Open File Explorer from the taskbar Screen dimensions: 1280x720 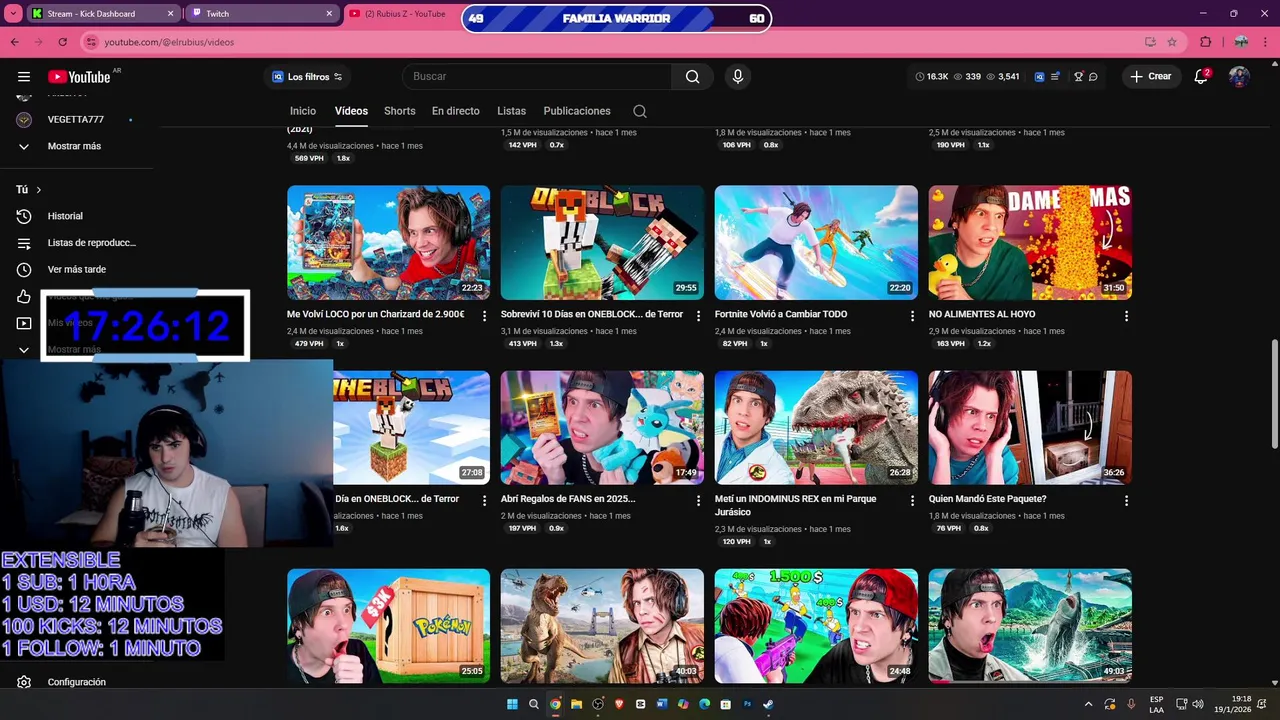pos(576,704)
